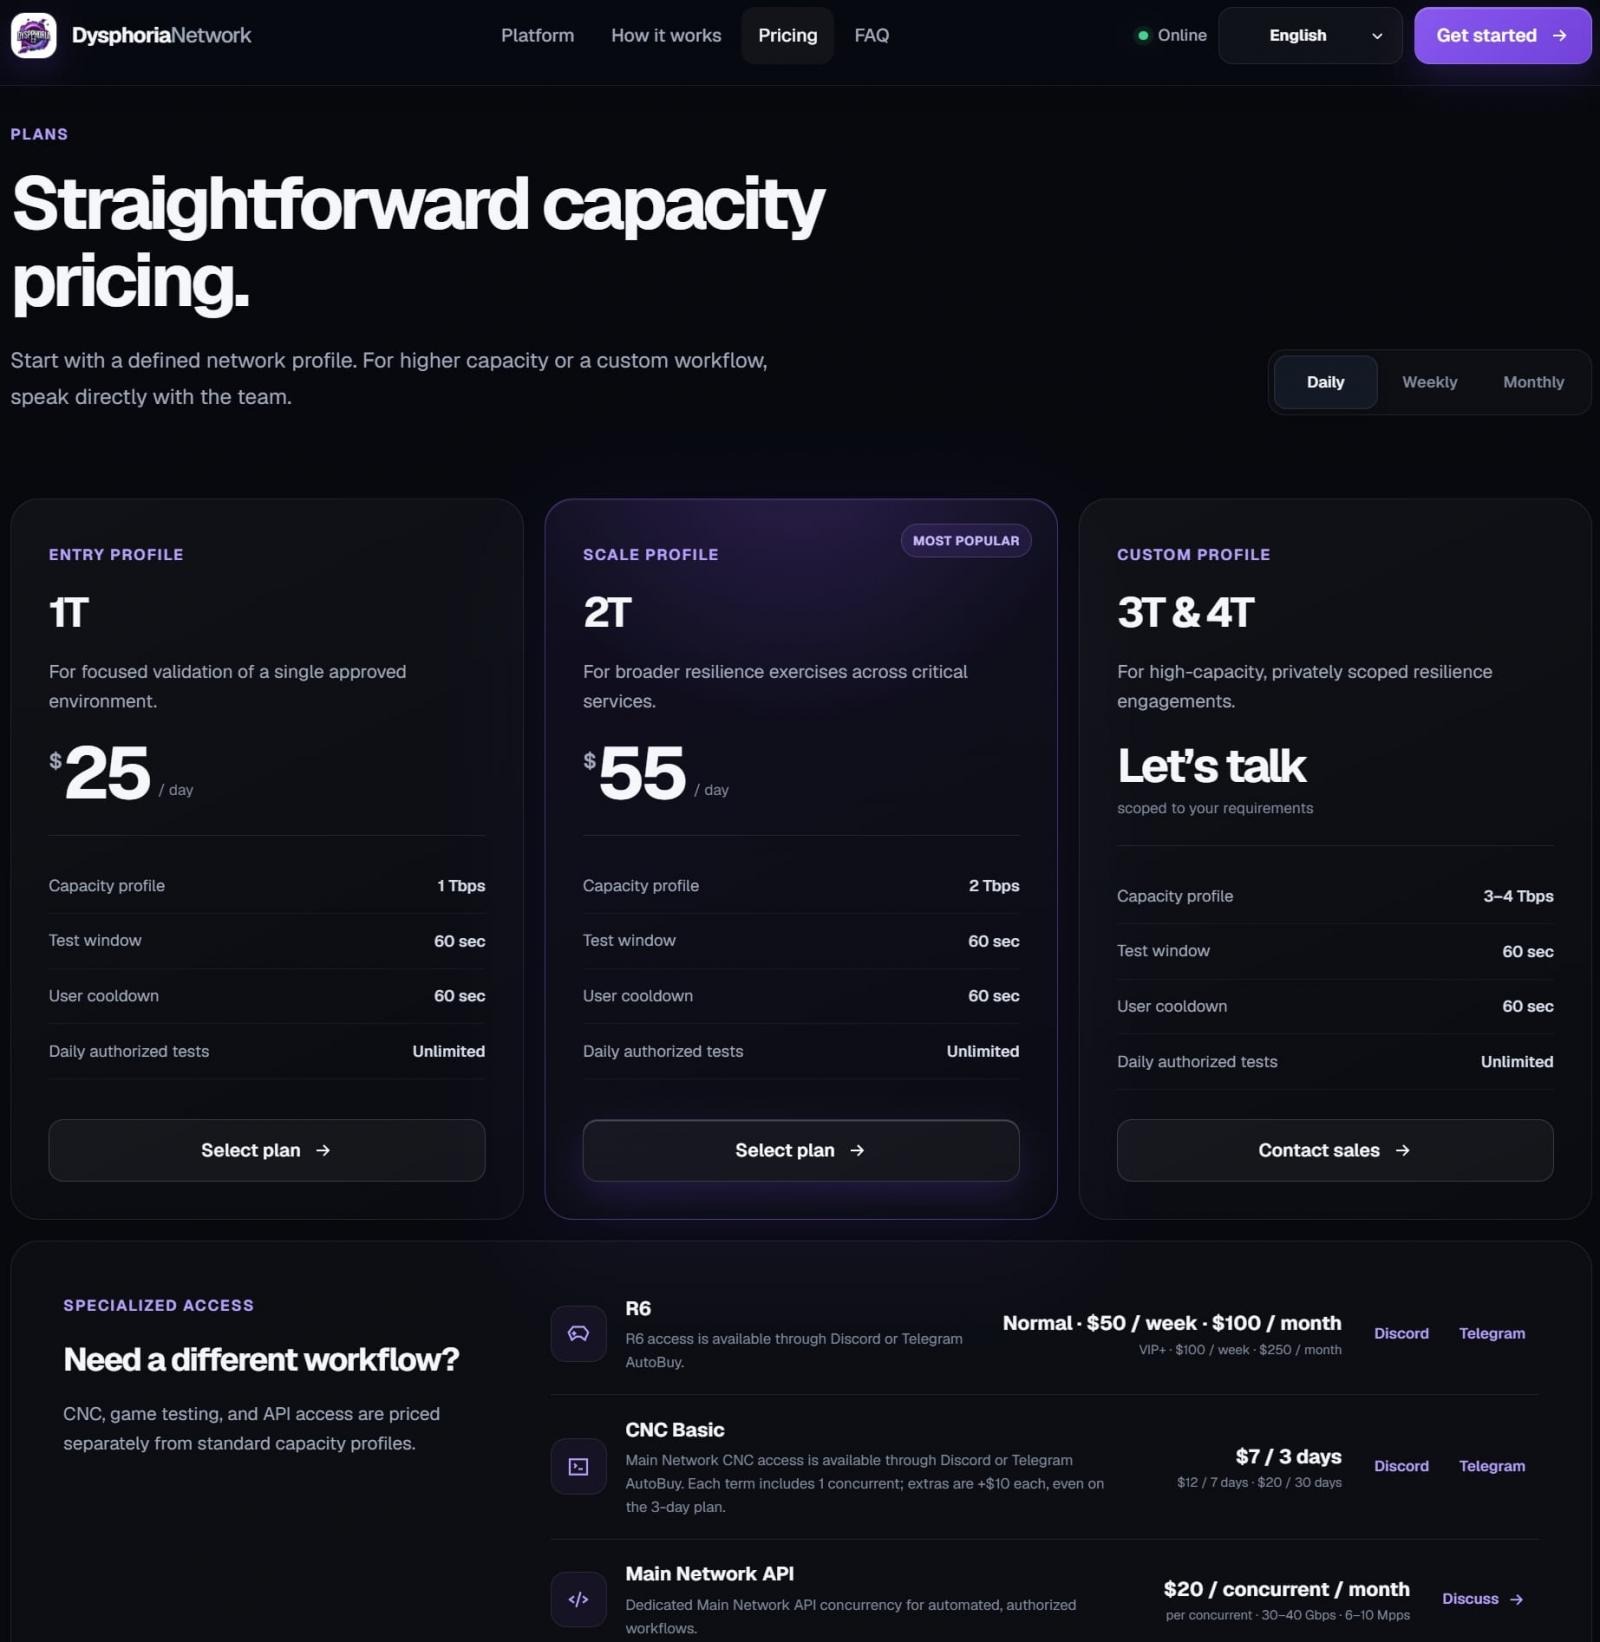Viewport: 1600px width, 1642px height.
Task: Click the CNC Basic terminal icon
Action: [x=578, y=1466]
